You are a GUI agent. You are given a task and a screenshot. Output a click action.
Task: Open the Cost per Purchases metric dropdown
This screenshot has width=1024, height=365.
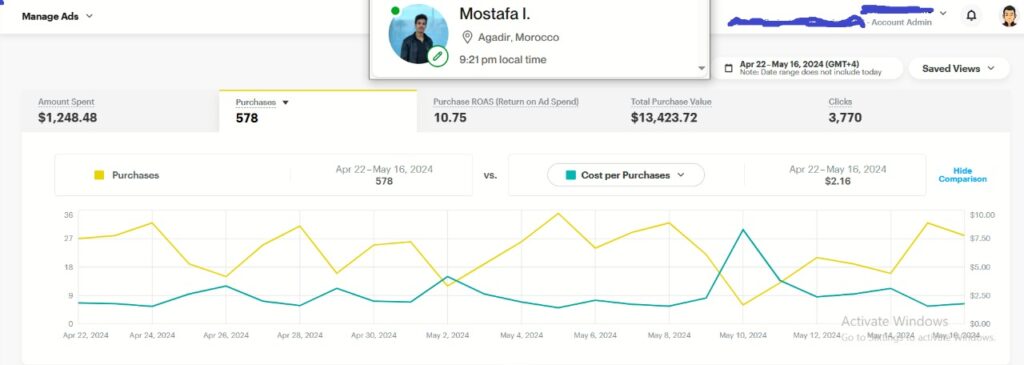point(626,175)
